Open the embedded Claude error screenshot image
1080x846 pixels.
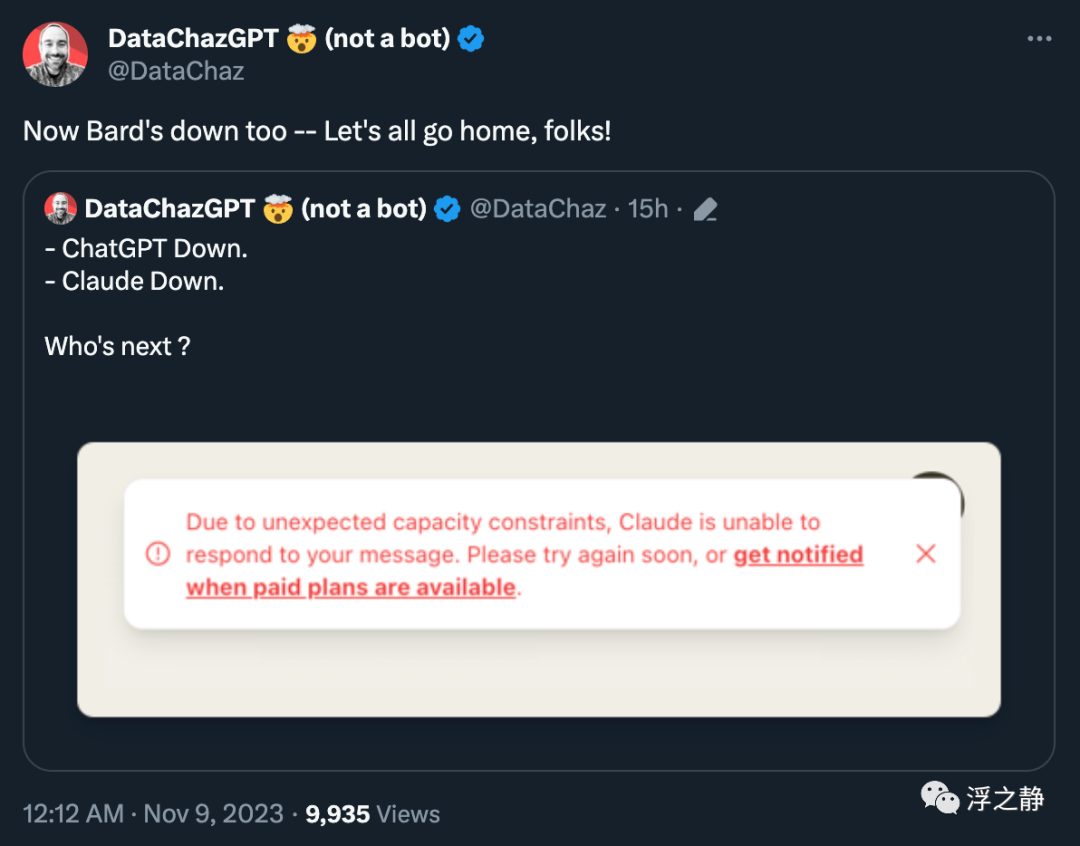[x=539, y=579]
